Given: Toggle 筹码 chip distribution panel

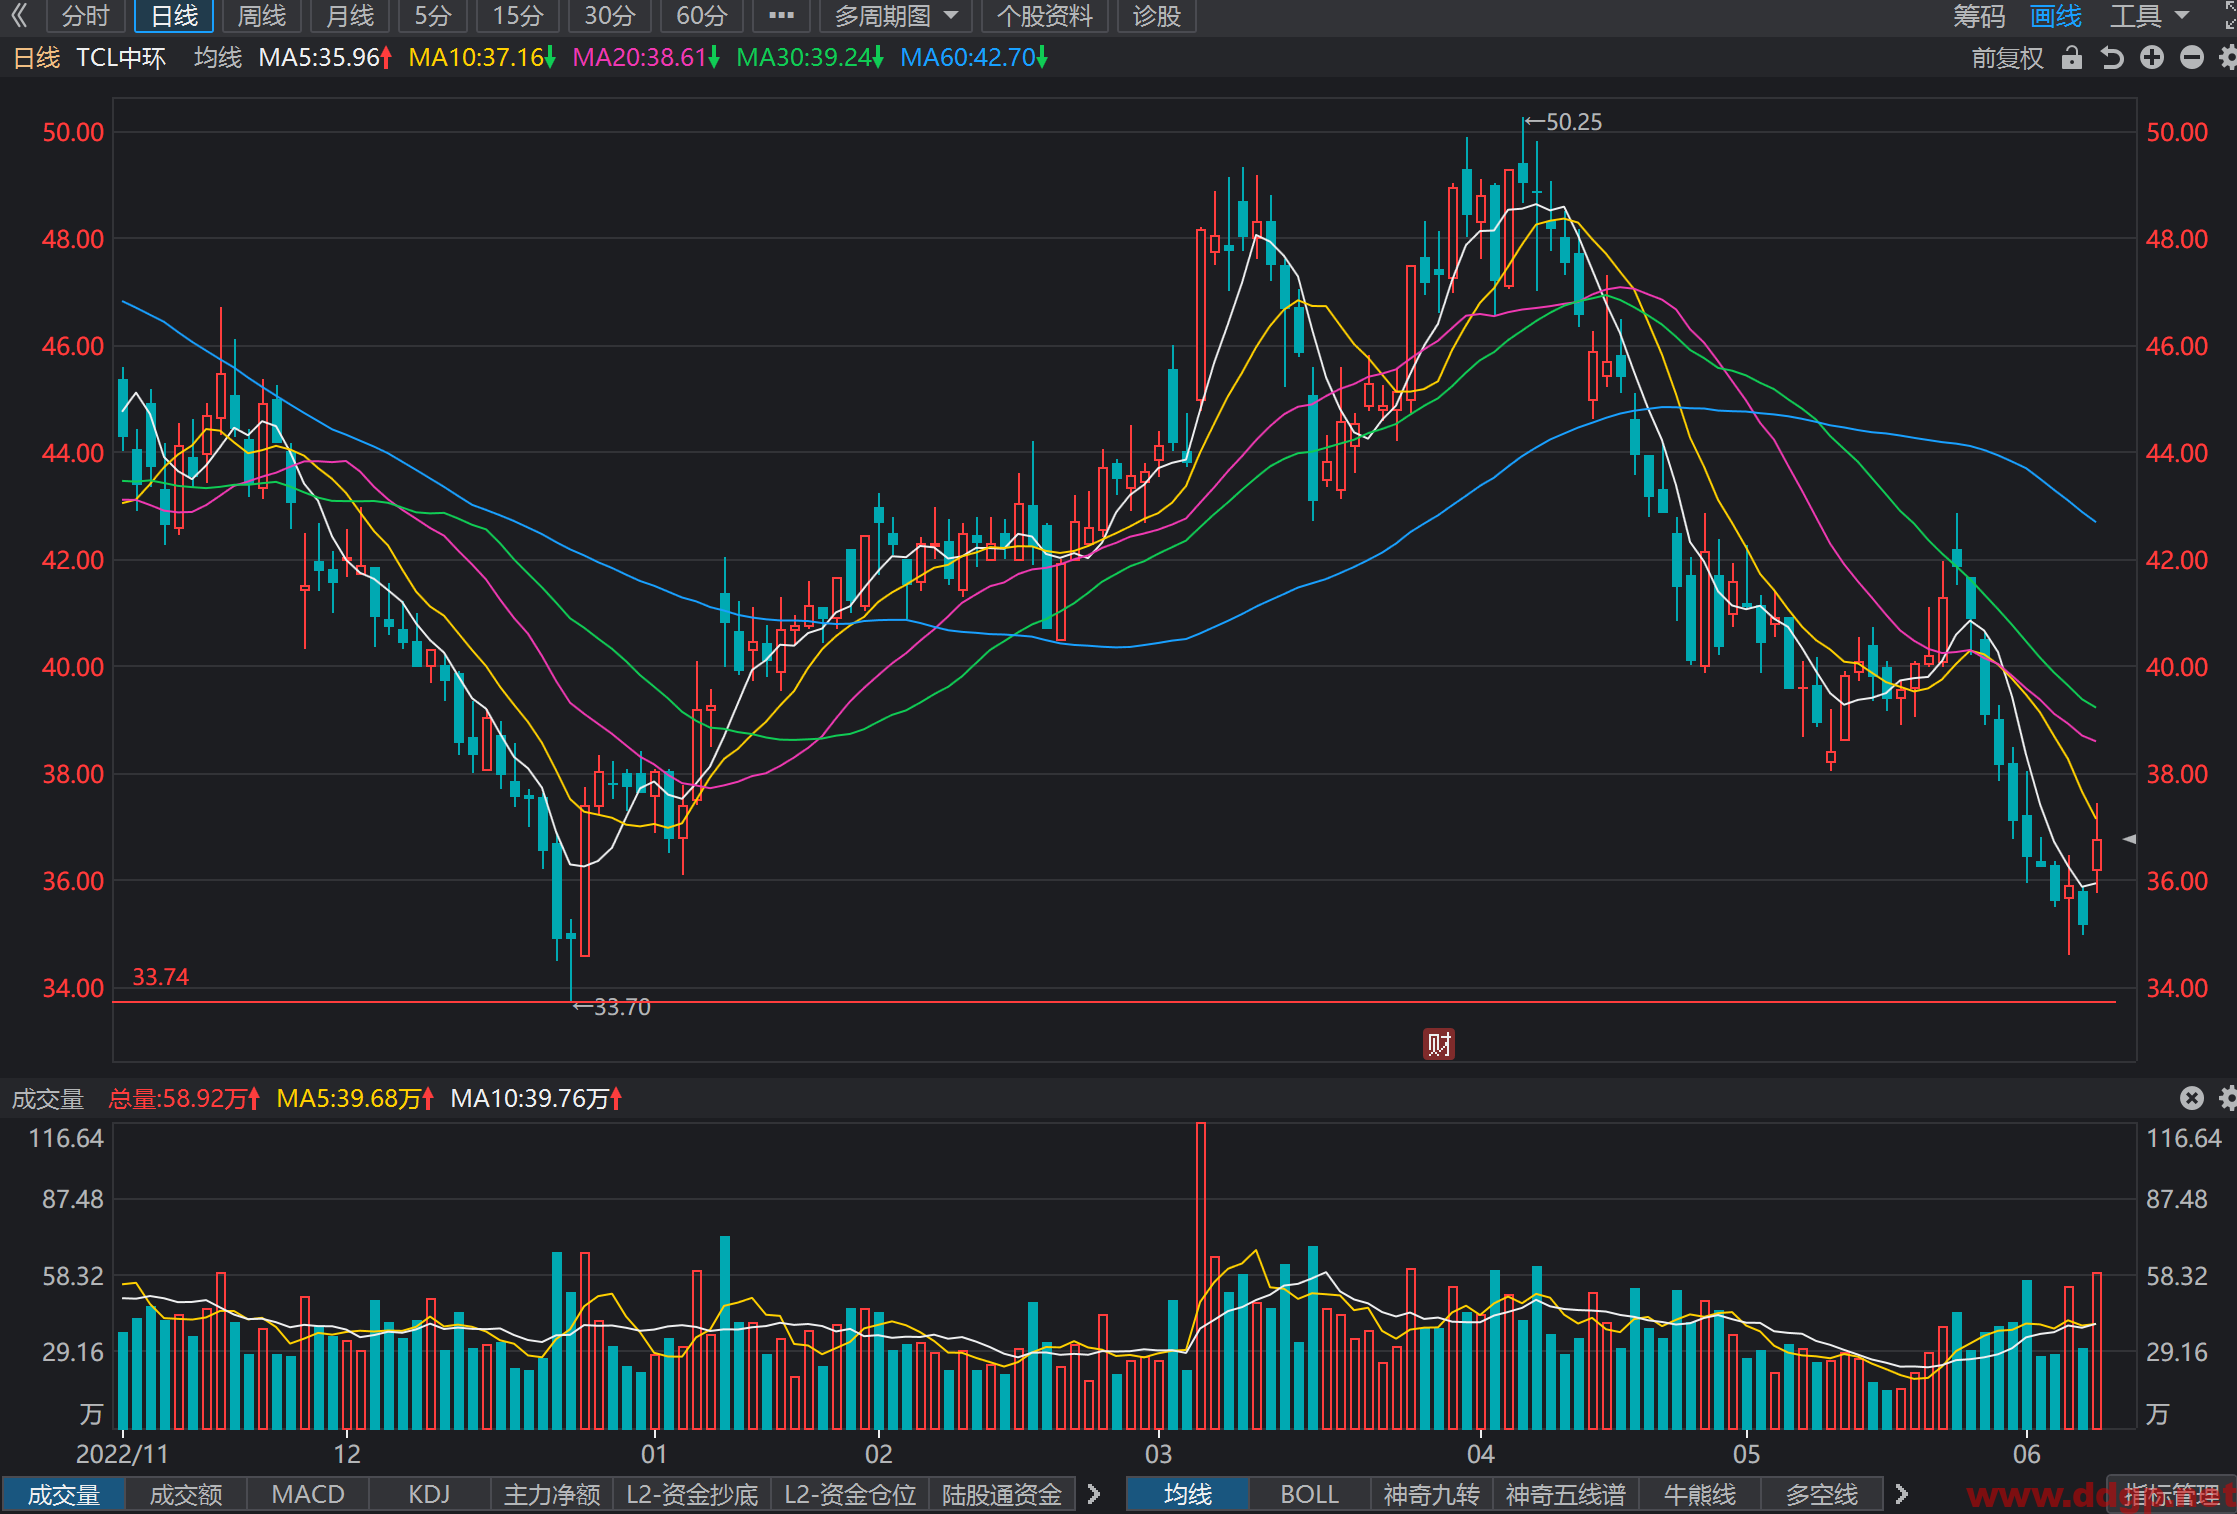Looking at the screenshot, I should point(1979,16).
